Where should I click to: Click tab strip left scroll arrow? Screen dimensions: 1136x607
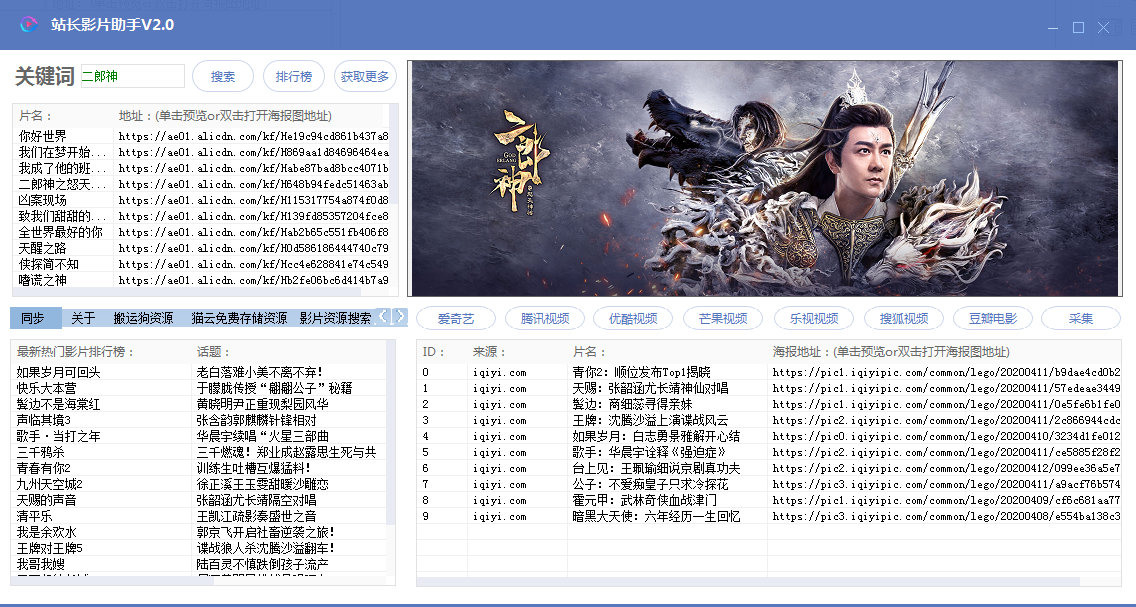[x=383, y=317]
